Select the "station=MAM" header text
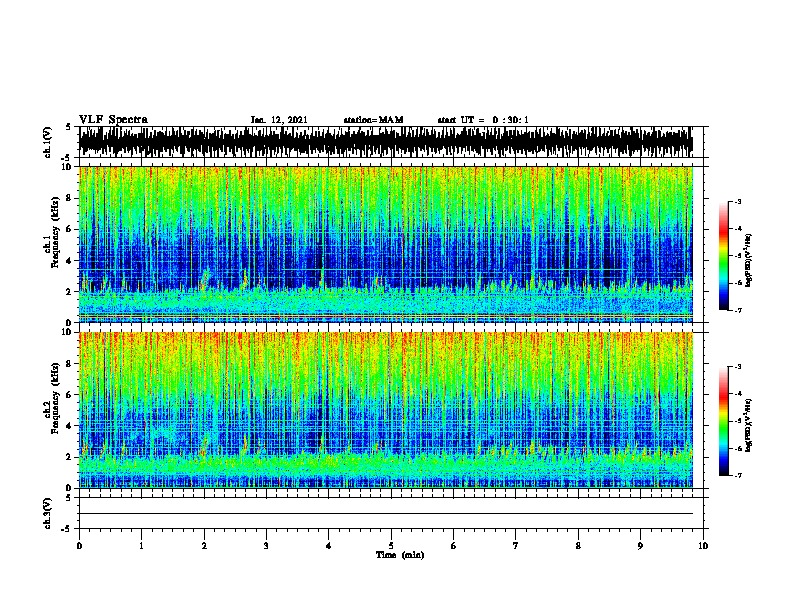 (373, 120)
